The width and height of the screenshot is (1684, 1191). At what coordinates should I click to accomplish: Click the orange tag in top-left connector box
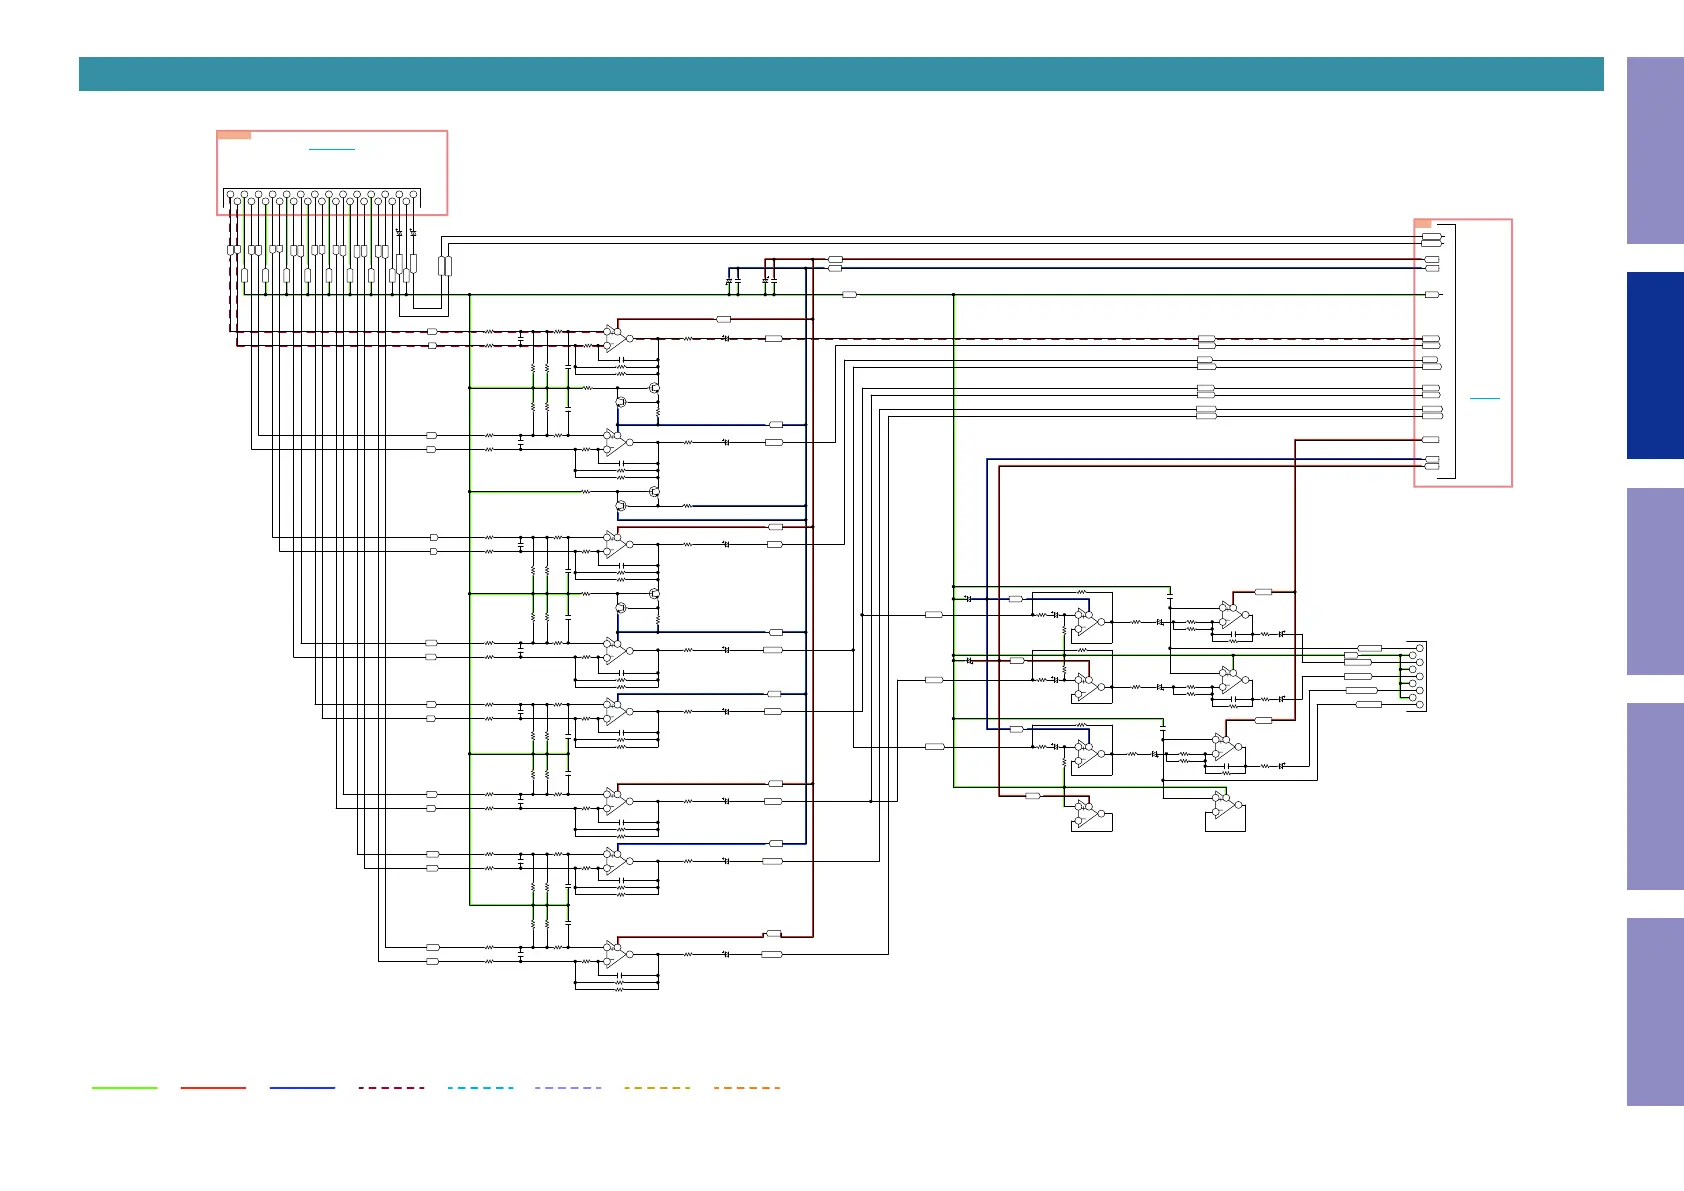pos(234,135)
